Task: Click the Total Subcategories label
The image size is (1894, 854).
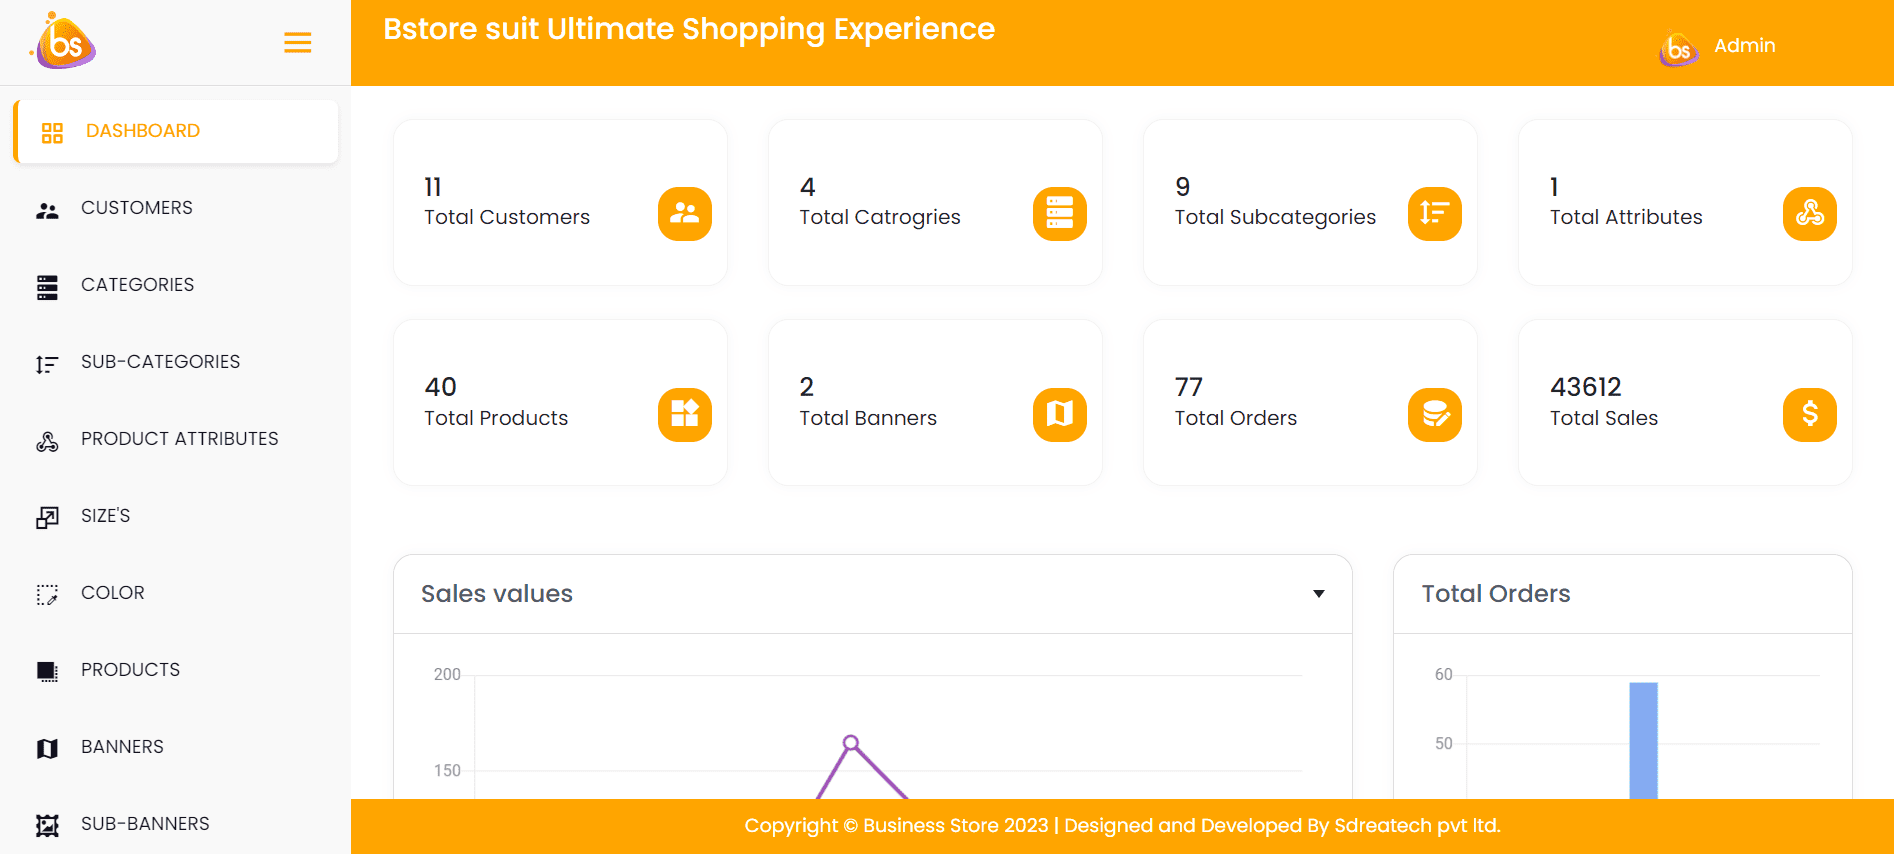Action: point(1275,217)
